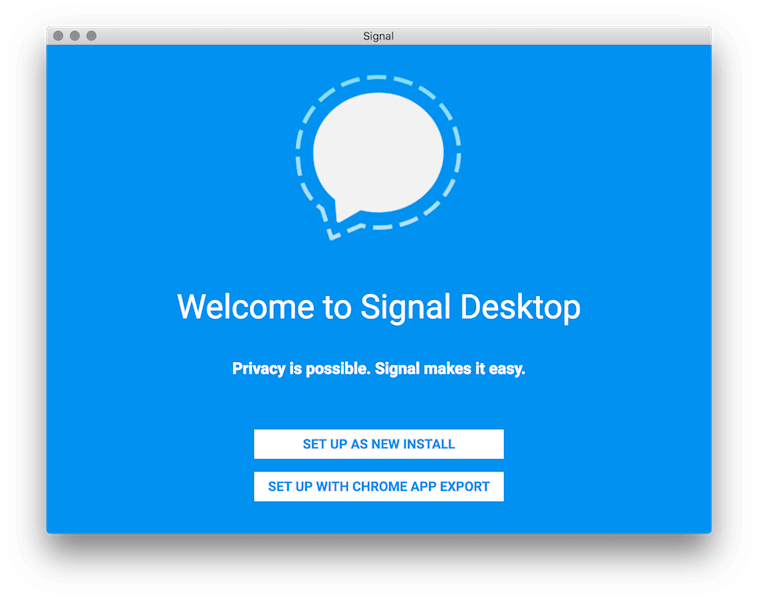
Task: Click the "Welcome to Signal Desktop" heading
Action: pyautogui.click(x=379, y=307)
